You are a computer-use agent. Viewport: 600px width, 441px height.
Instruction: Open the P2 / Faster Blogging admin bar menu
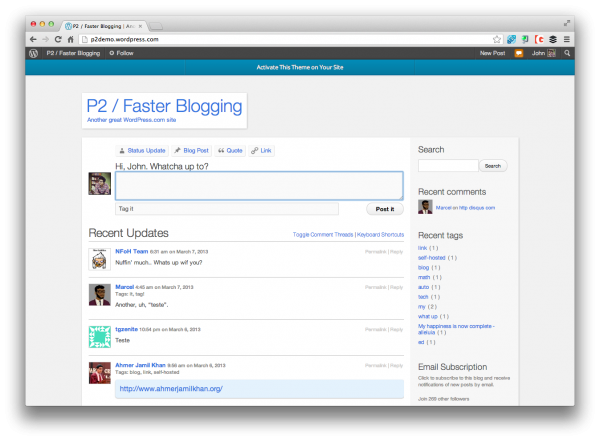73,53
